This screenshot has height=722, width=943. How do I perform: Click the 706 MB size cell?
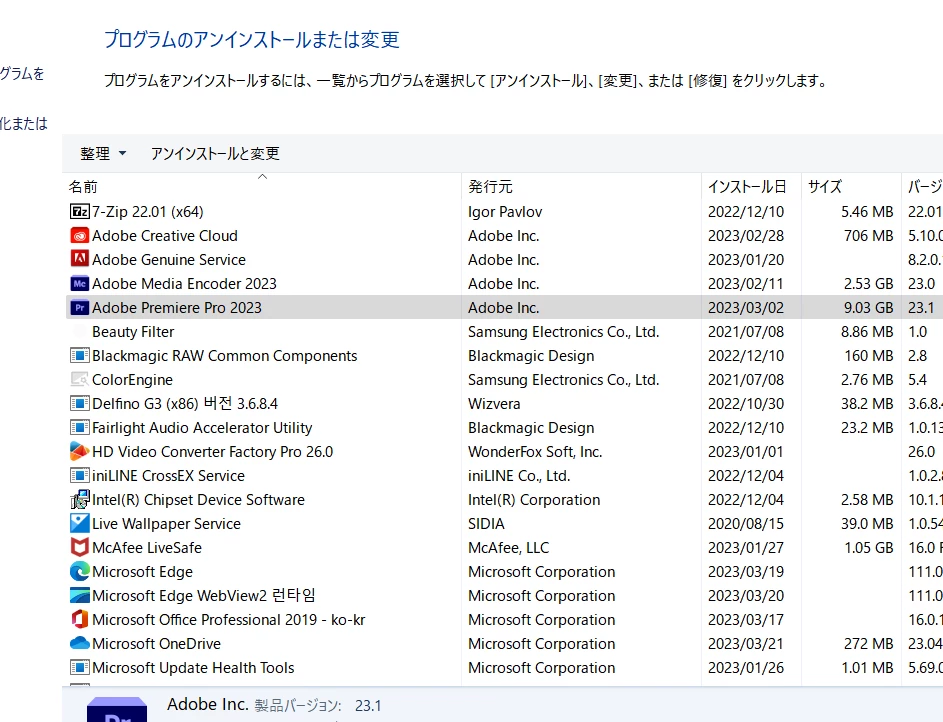[868, 236]
